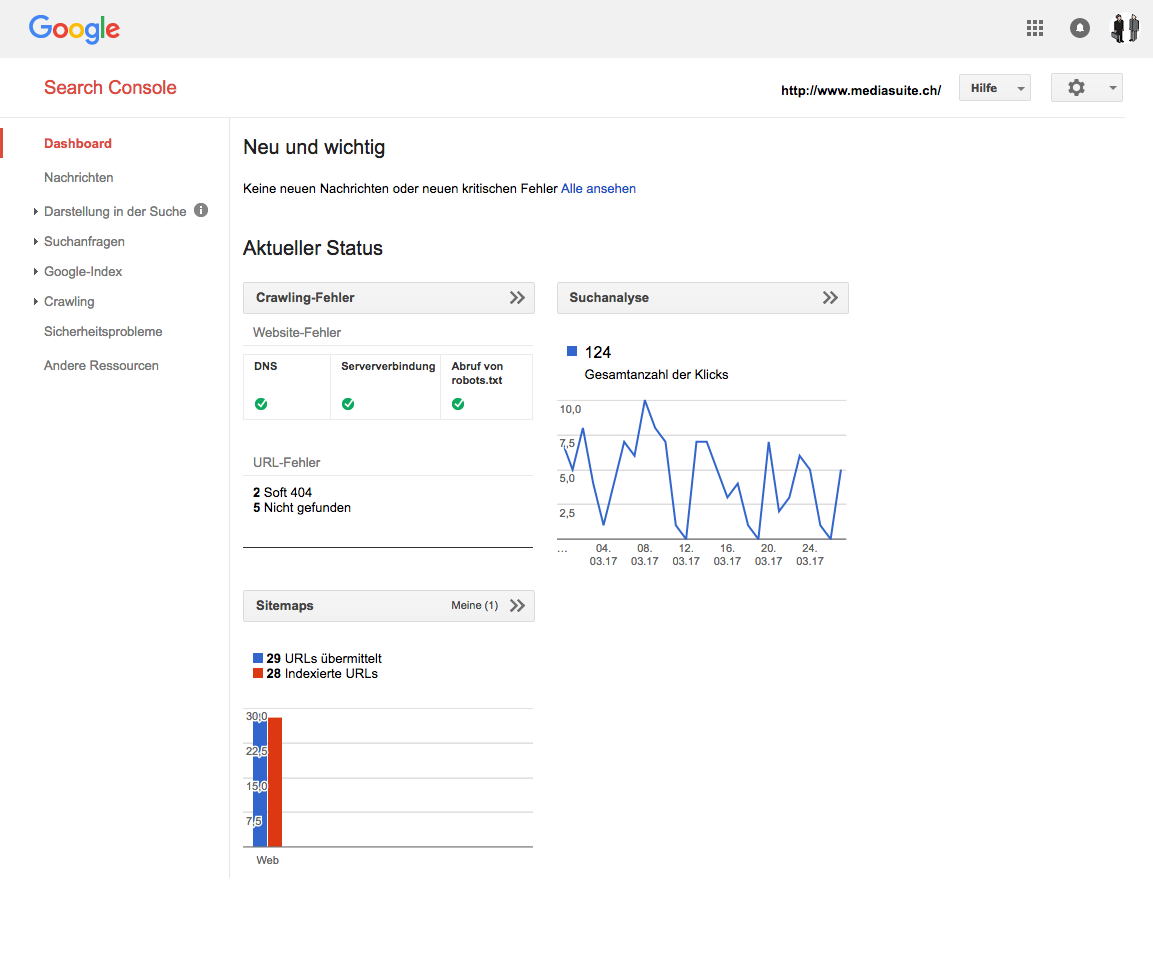Click the Search Console title

[x=110, y=88]
